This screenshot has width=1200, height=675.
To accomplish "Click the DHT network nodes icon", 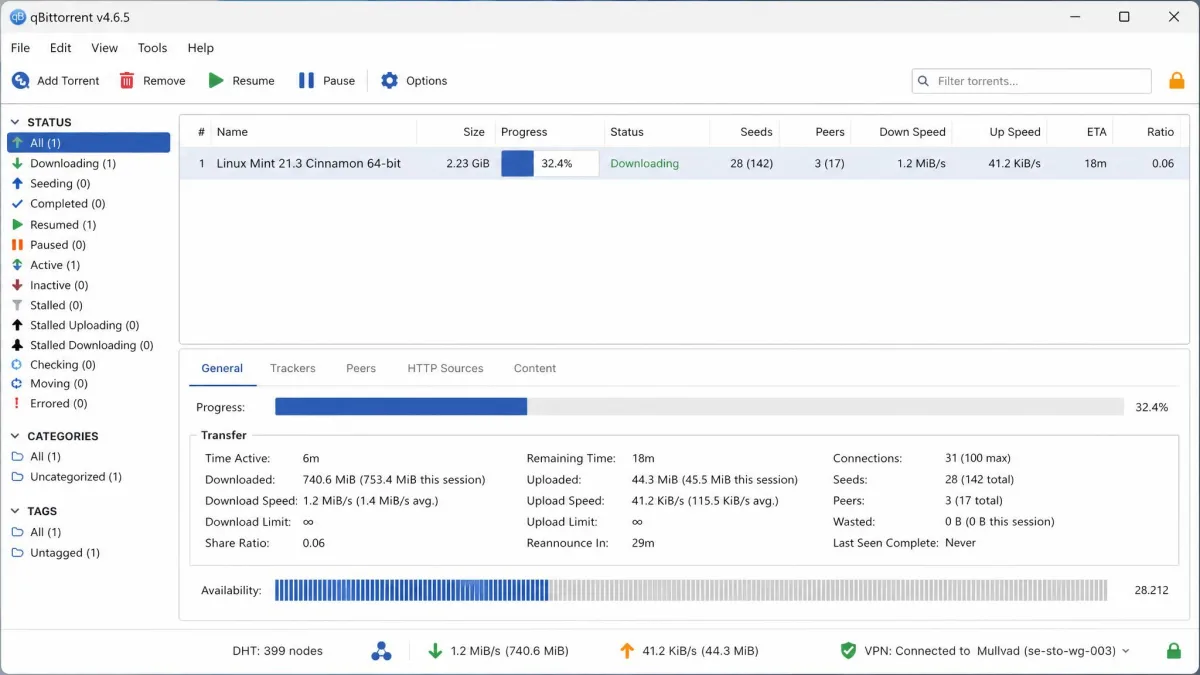I will point(381,651).
